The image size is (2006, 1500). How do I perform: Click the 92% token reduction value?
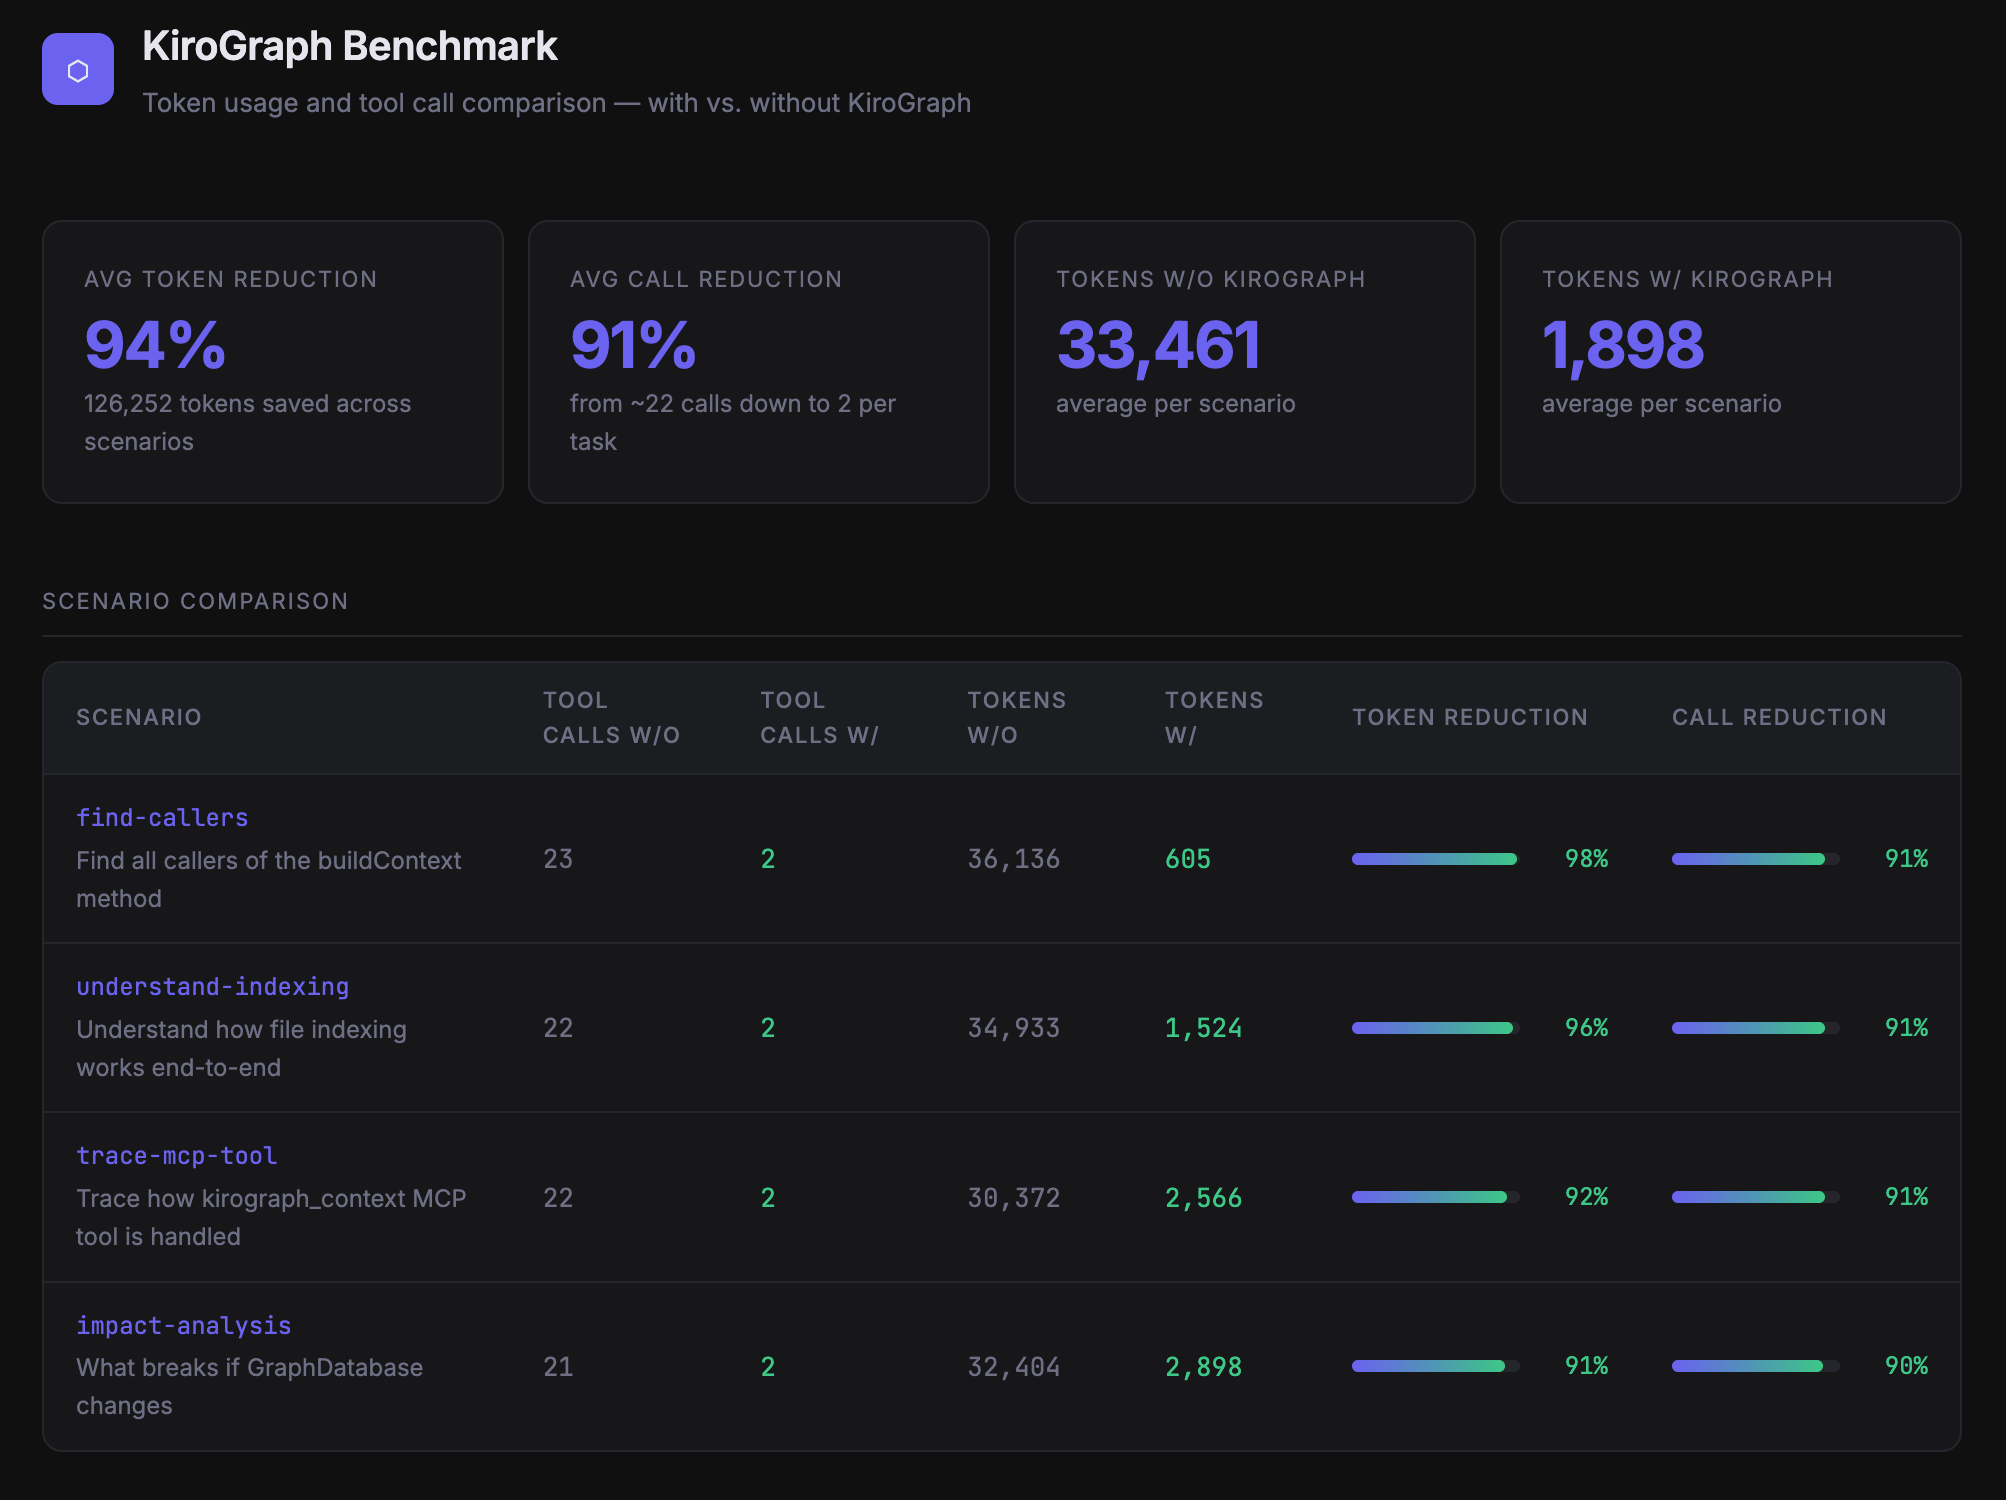coord(1587,1197)
